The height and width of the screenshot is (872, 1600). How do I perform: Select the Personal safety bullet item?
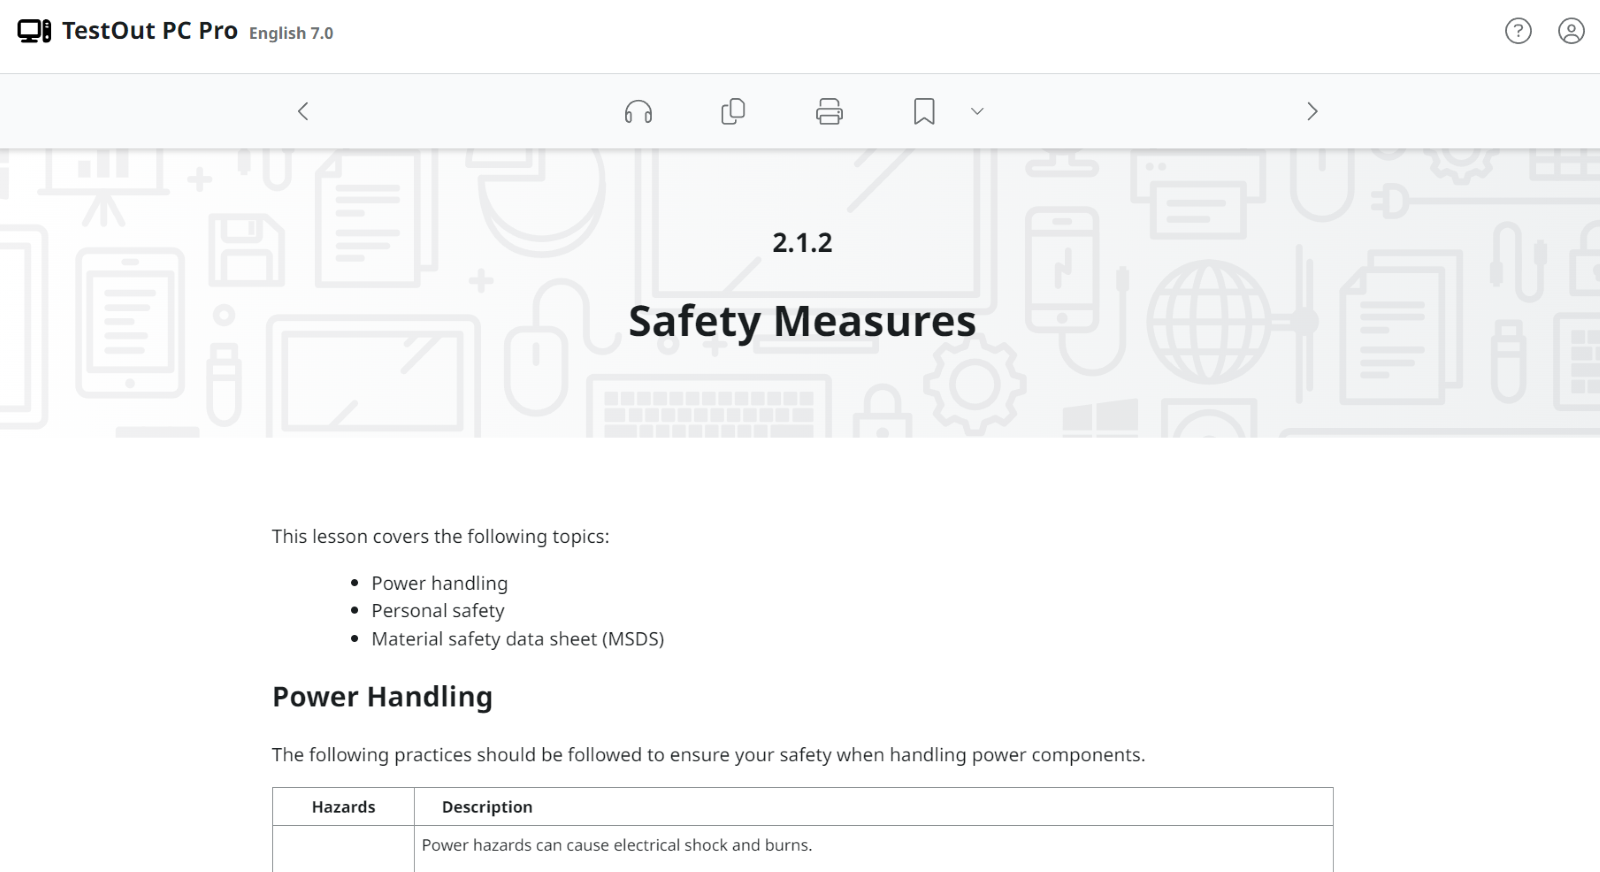coord(437,611)
